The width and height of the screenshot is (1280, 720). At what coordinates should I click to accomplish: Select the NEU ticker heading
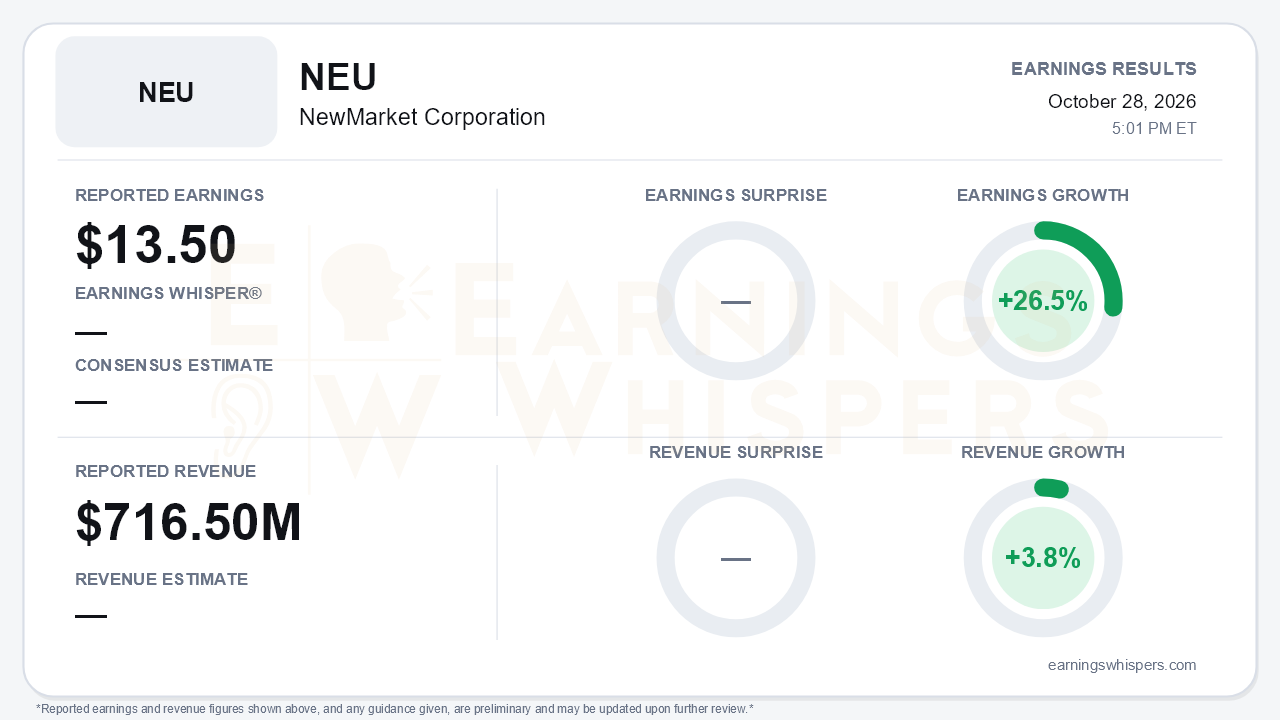338,77
